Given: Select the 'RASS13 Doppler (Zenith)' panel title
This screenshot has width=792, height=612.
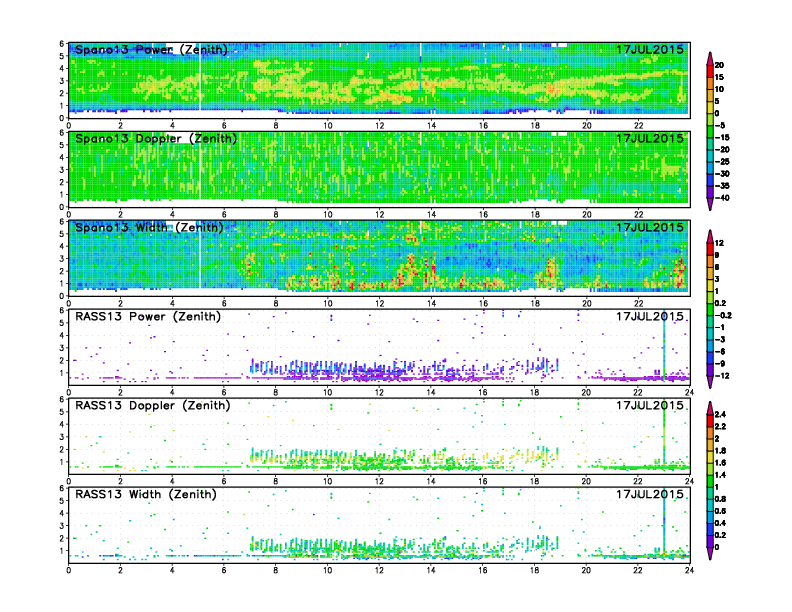Looking at the screenshot, I should [153, 405].
